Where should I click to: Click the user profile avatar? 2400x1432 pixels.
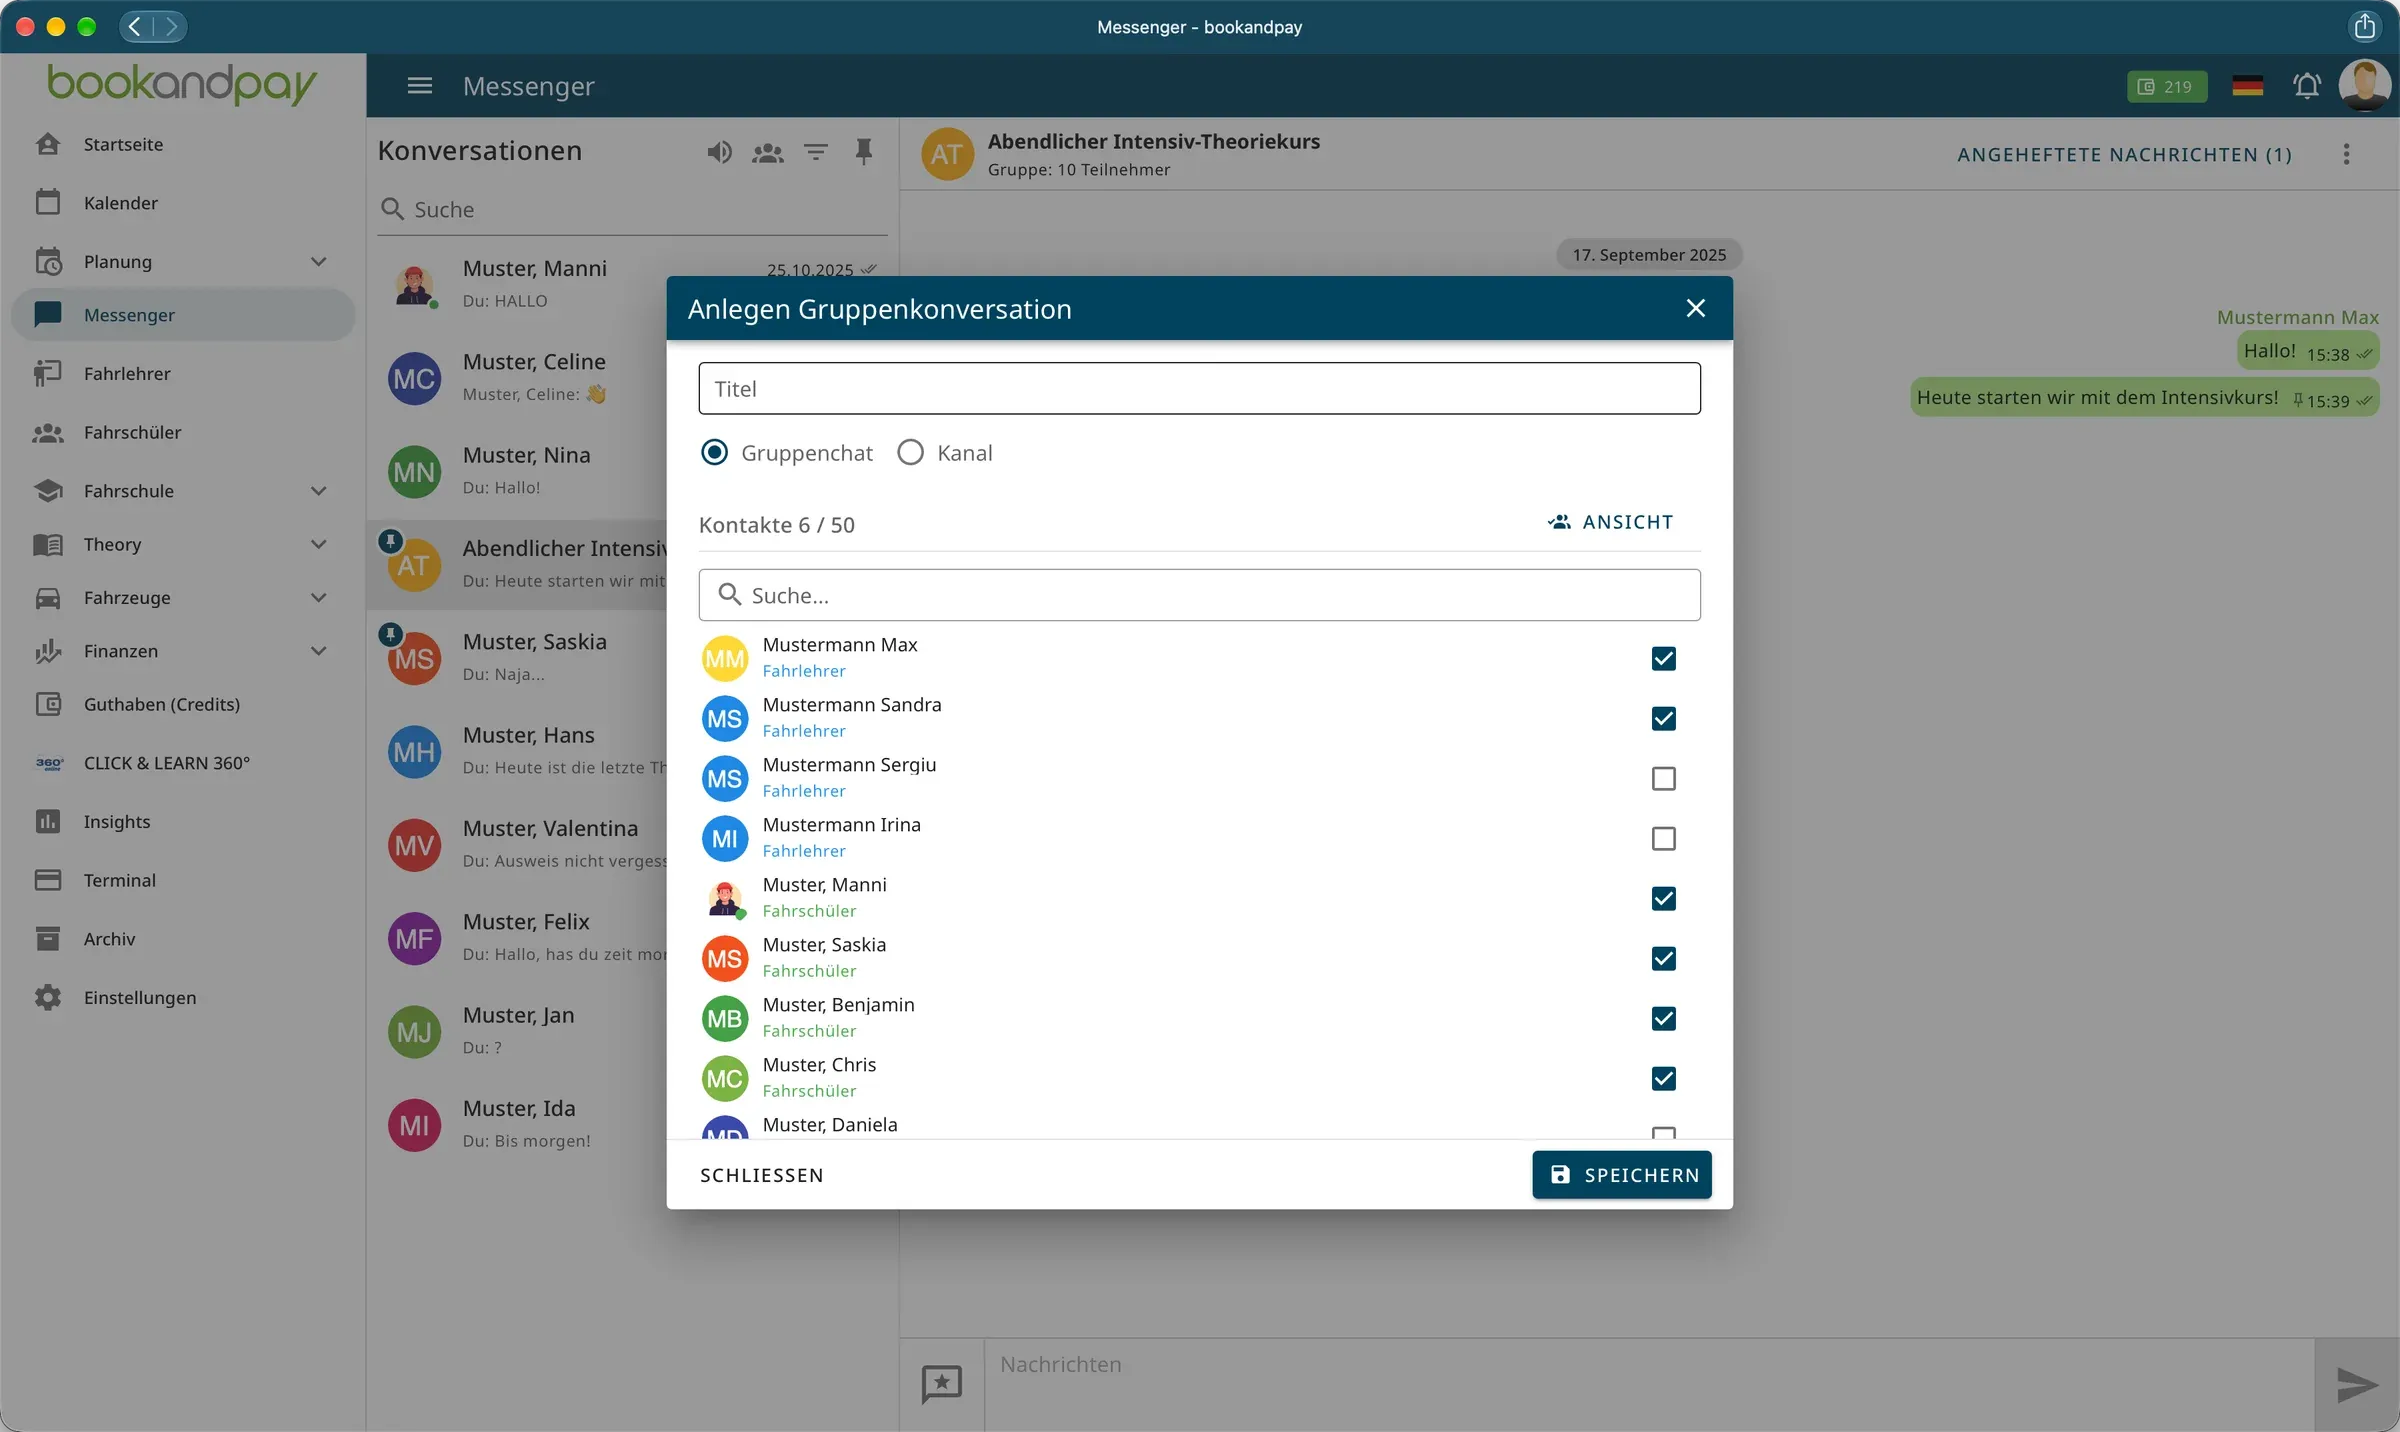(x=2364, y=85)
